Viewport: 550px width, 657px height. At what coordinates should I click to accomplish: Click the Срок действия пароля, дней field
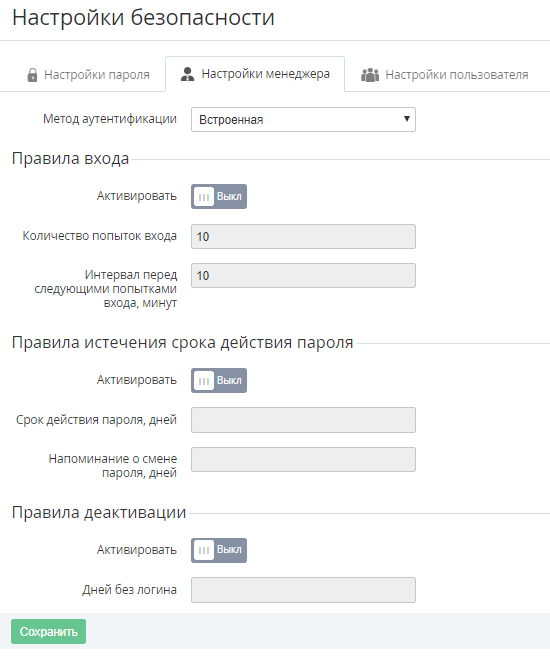[303, 420]
